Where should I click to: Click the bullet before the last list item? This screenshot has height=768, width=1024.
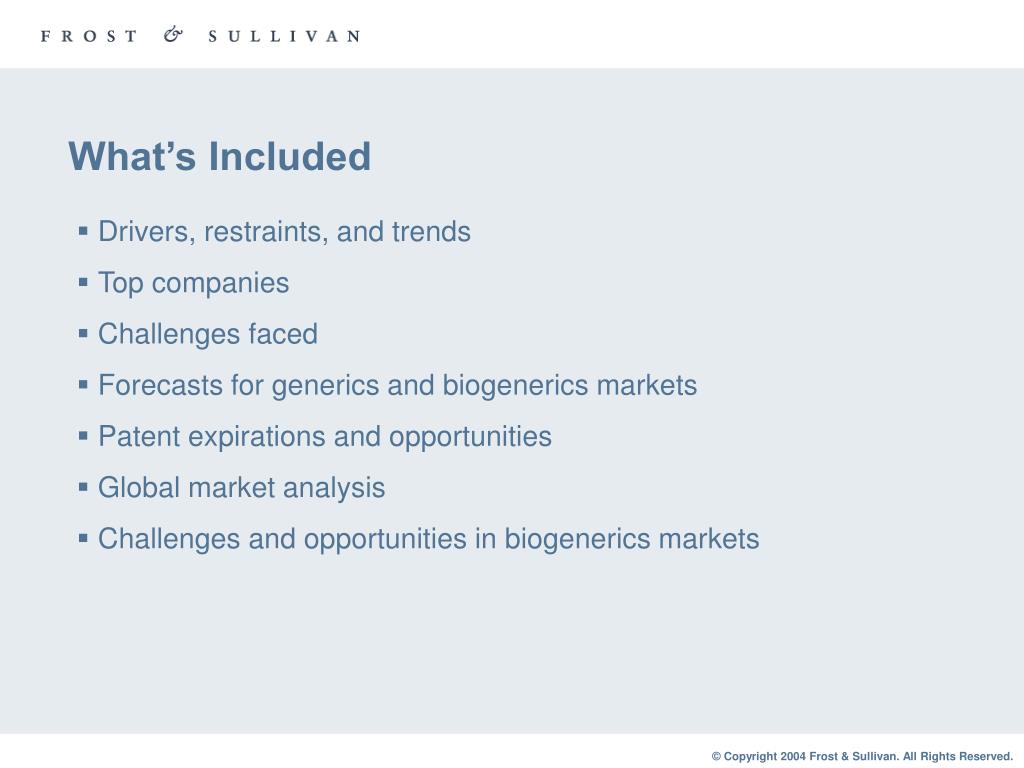[x=83, y=538]
